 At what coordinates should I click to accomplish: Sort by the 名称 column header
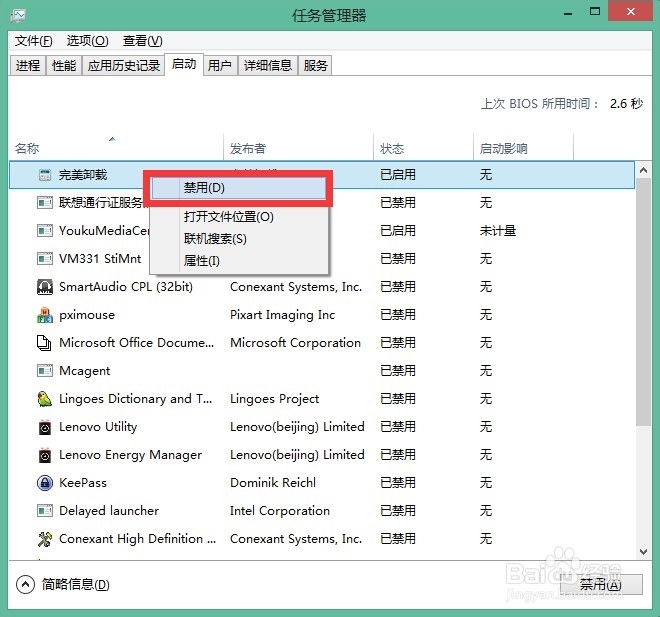[x=116, y=148]
